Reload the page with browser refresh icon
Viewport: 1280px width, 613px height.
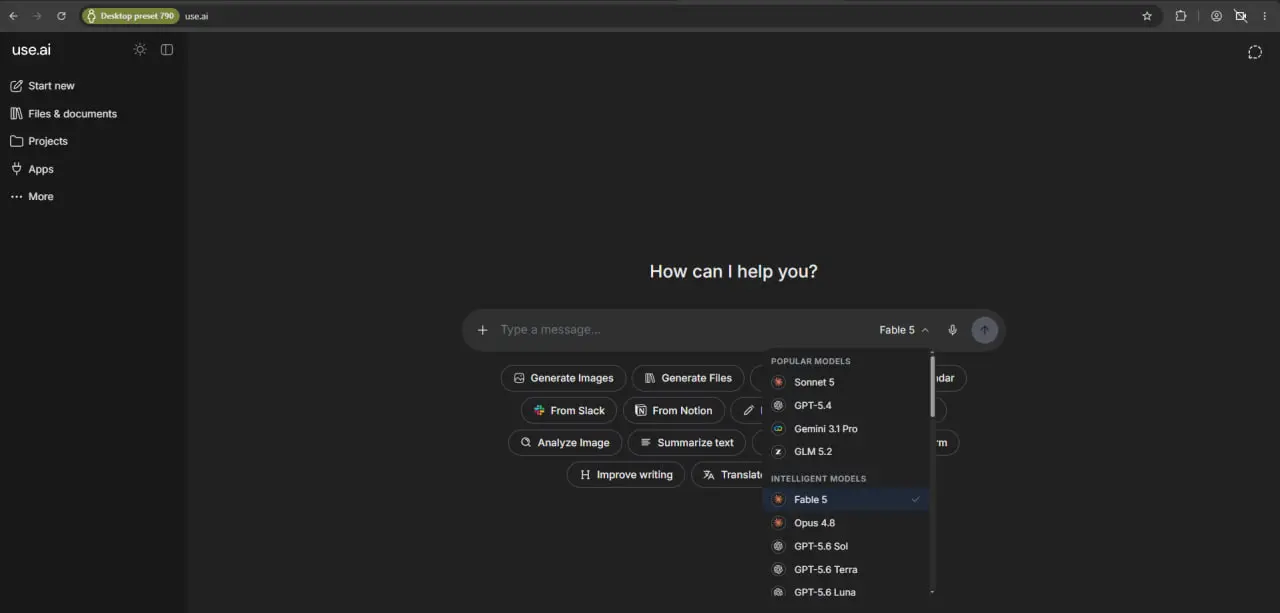pos(61,16)
